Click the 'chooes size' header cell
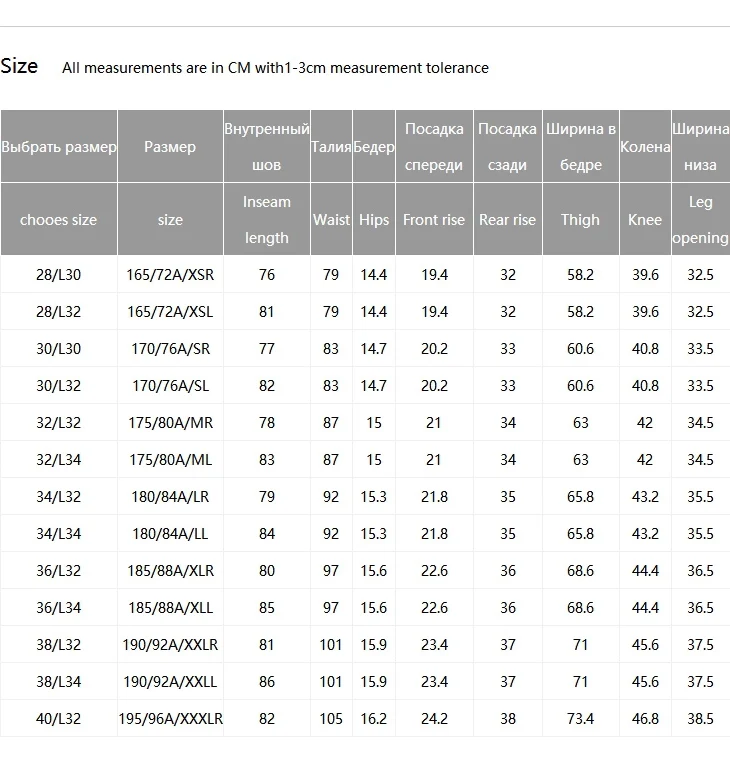This screenshot has height=777, width=730. coord(58,220)
